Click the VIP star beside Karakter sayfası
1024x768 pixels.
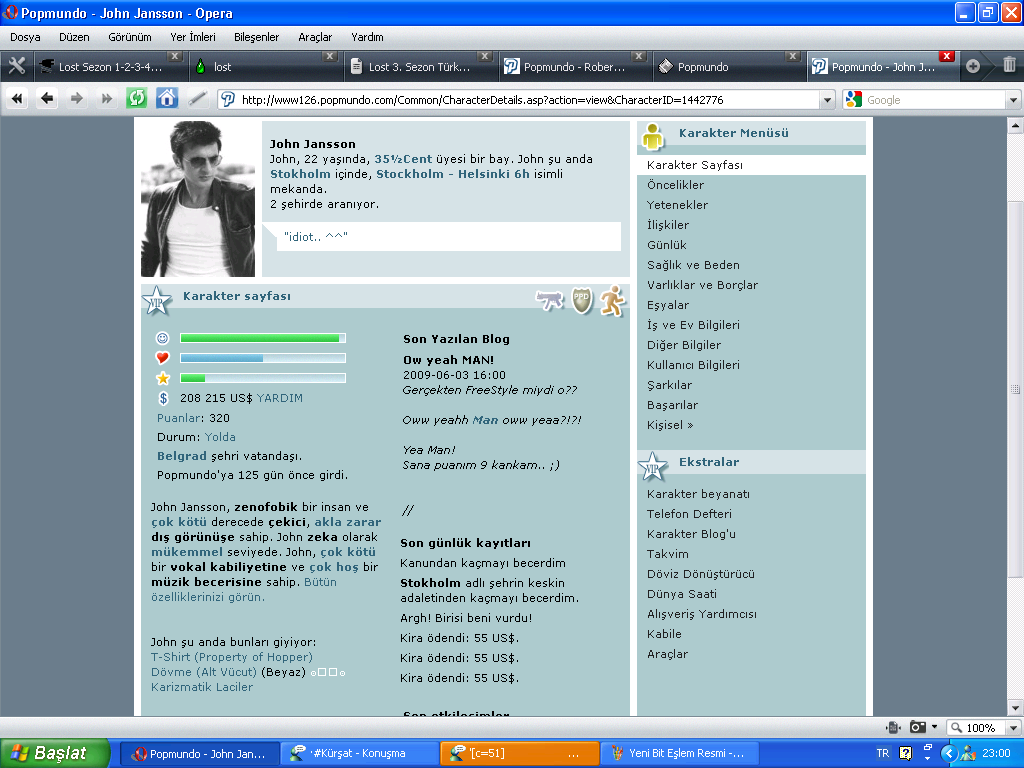click(x=157, y=301)
